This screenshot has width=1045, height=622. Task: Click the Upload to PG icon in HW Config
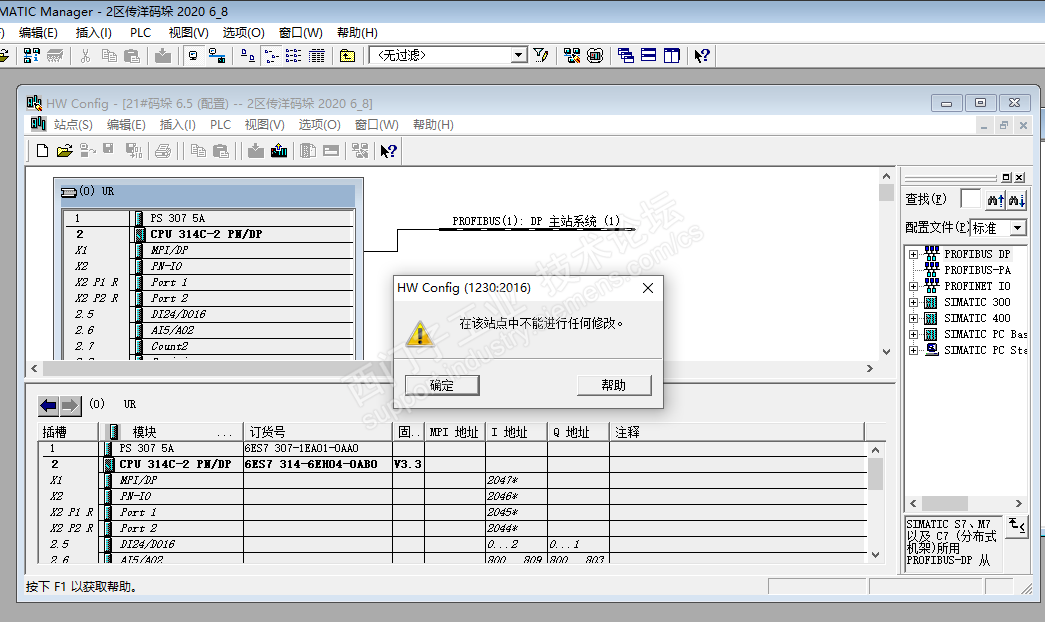click(x=279, y=151)
